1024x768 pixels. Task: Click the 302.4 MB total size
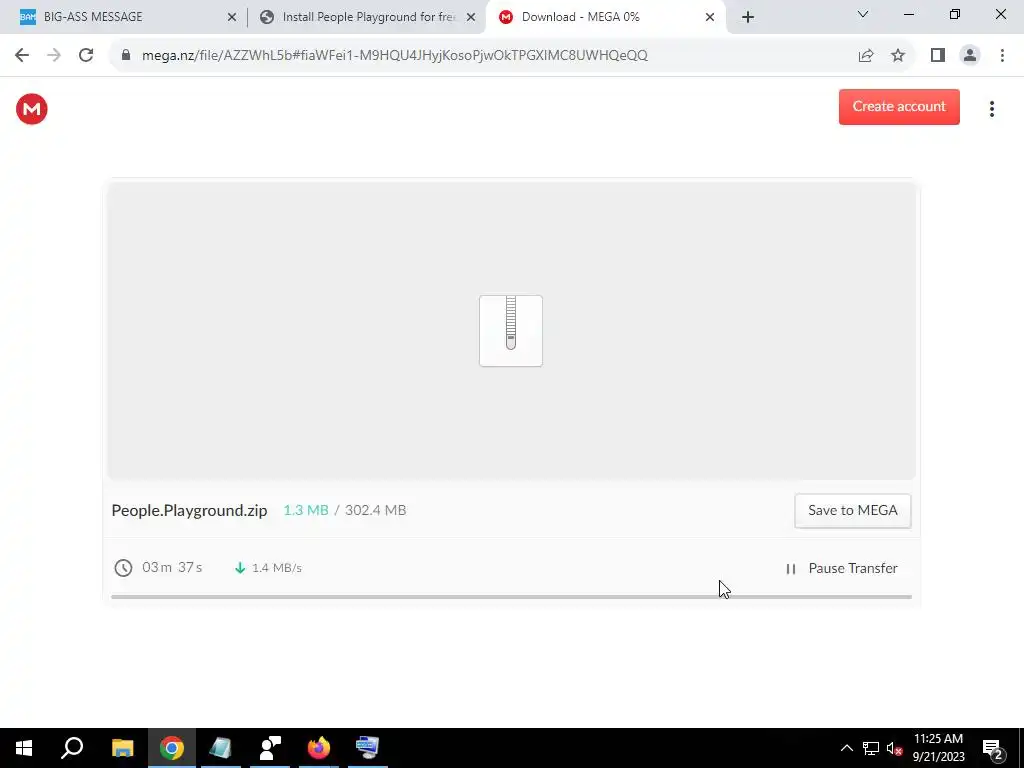pos(376,511)
